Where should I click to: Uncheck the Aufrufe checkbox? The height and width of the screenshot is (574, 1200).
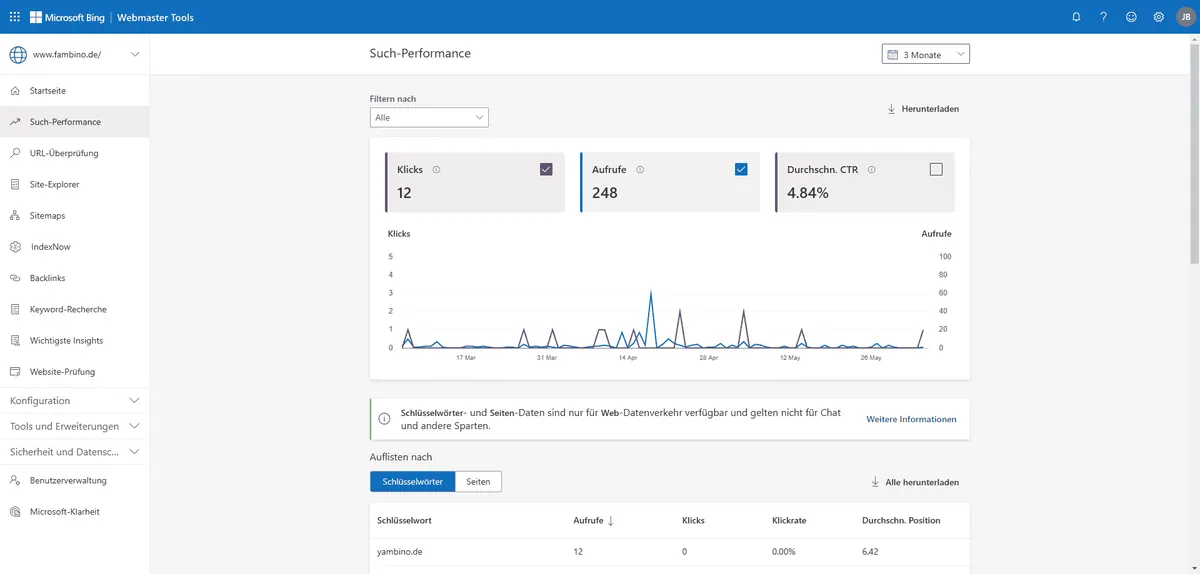pyautogui.click(x=741, y=169)
